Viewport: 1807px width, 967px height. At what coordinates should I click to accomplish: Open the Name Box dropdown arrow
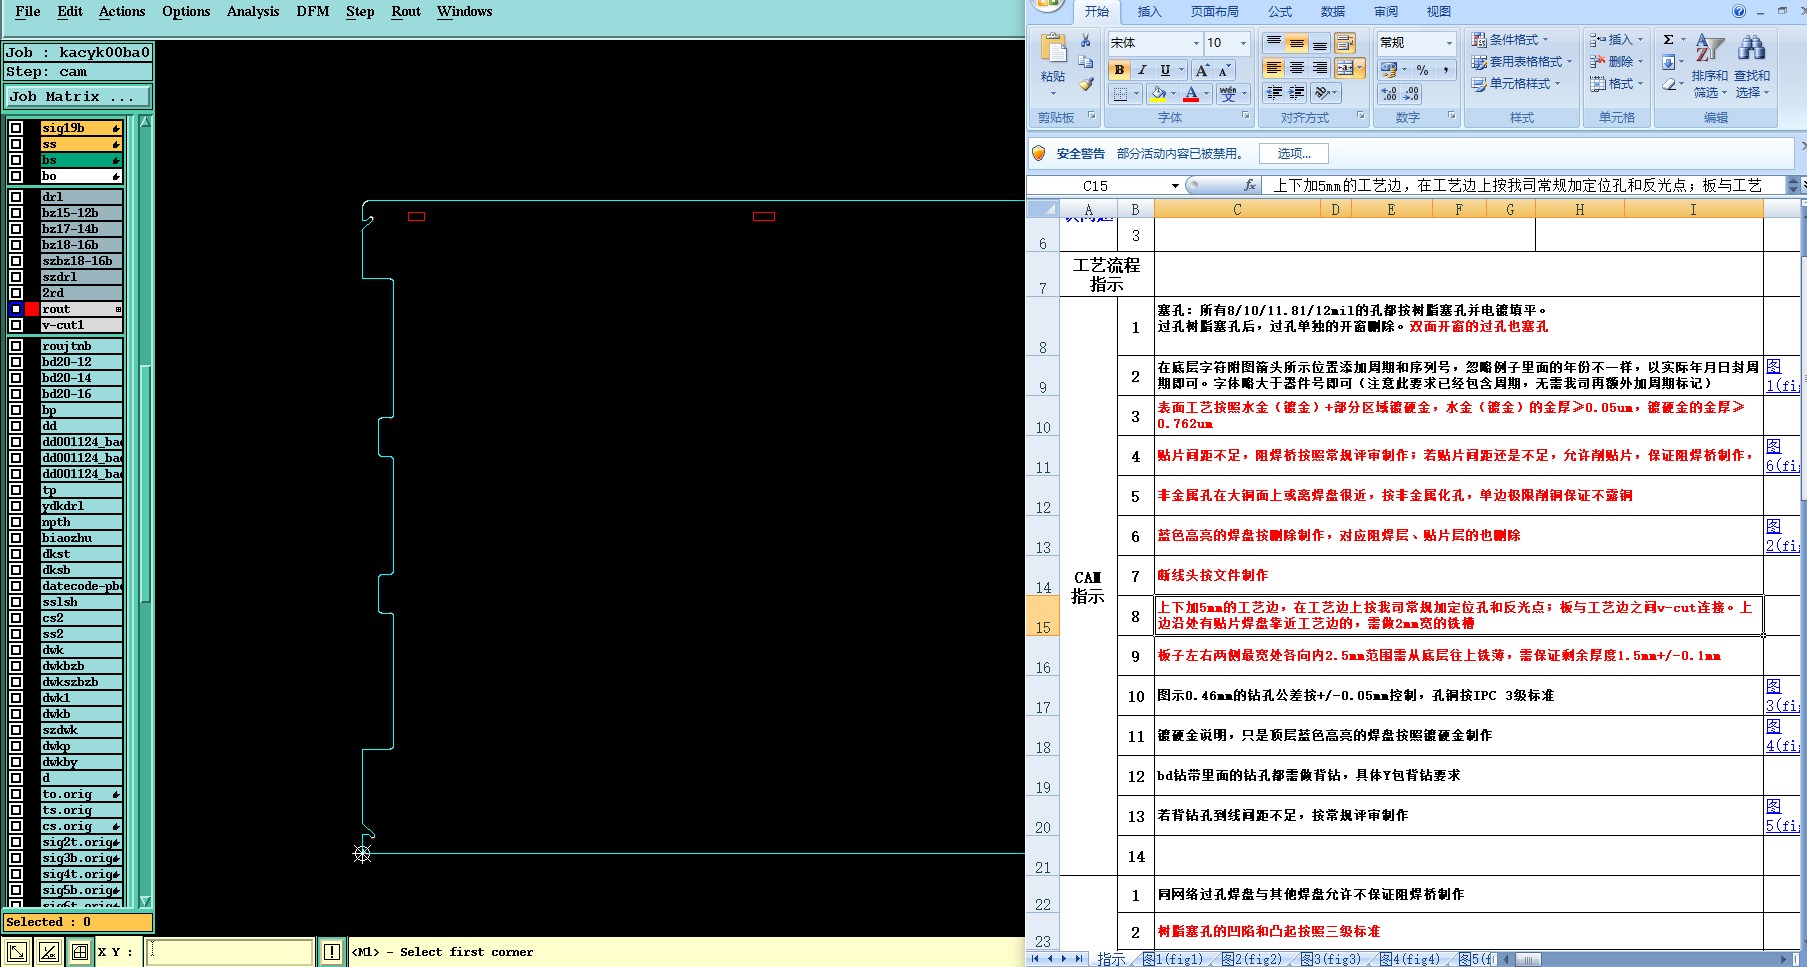[1175, 186]
